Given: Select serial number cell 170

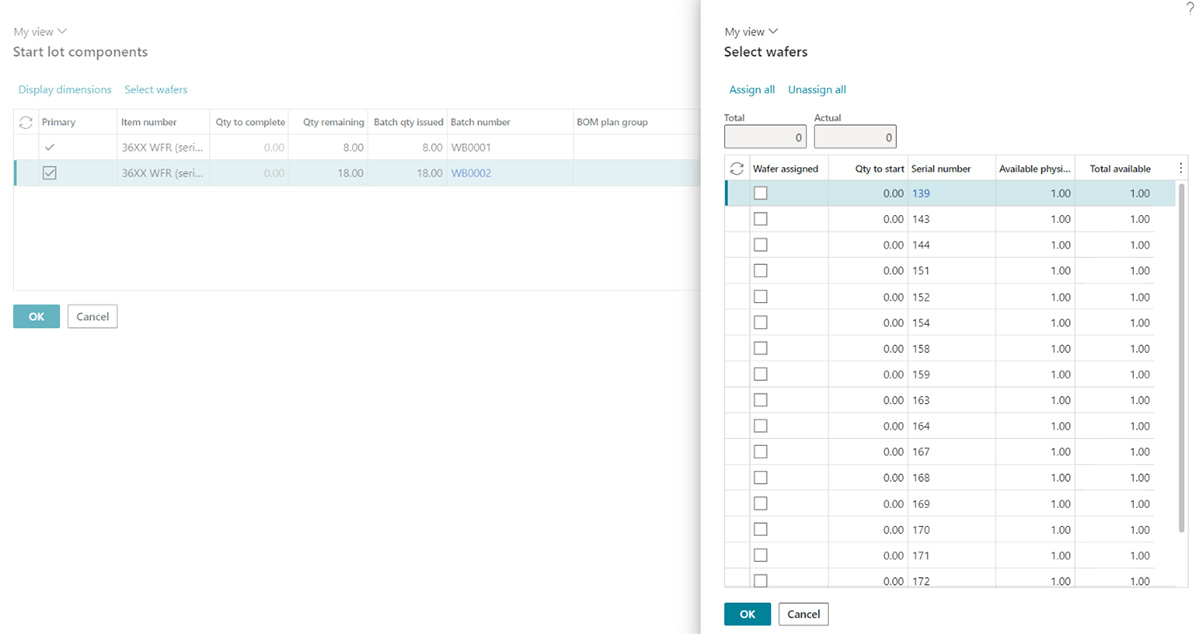Looking at the screenshot, I should tap(951, 530).
